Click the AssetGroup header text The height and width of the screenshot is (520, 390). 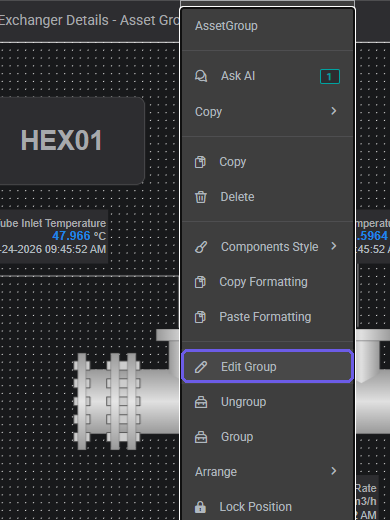(x=226, y=26)
